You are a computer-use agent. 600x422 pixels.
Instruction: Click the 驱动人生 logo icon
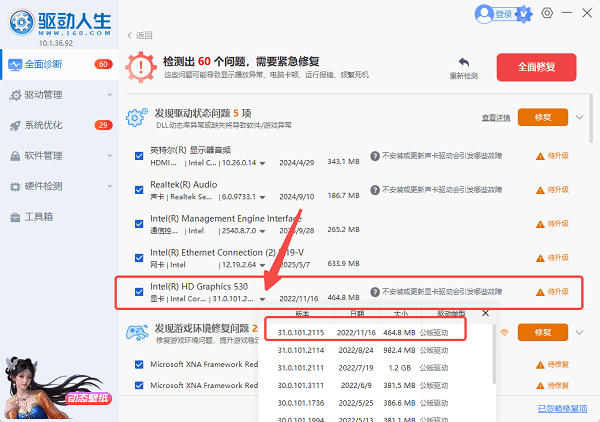pos(22,23)
